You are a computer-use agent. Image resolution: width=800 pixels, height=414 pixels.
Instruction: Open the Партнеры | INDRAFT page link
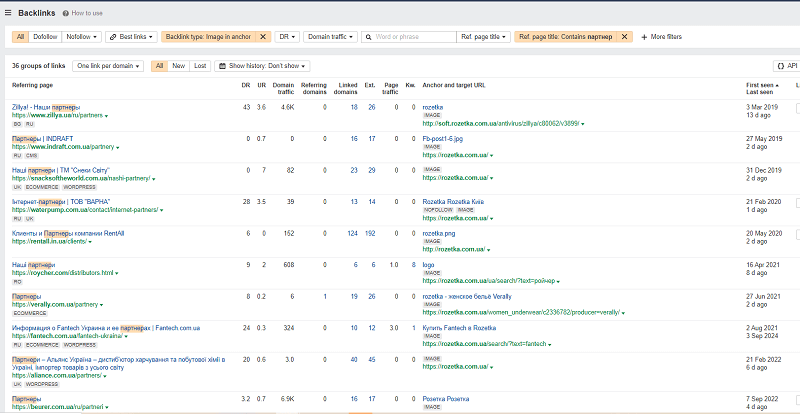[42, 139]
